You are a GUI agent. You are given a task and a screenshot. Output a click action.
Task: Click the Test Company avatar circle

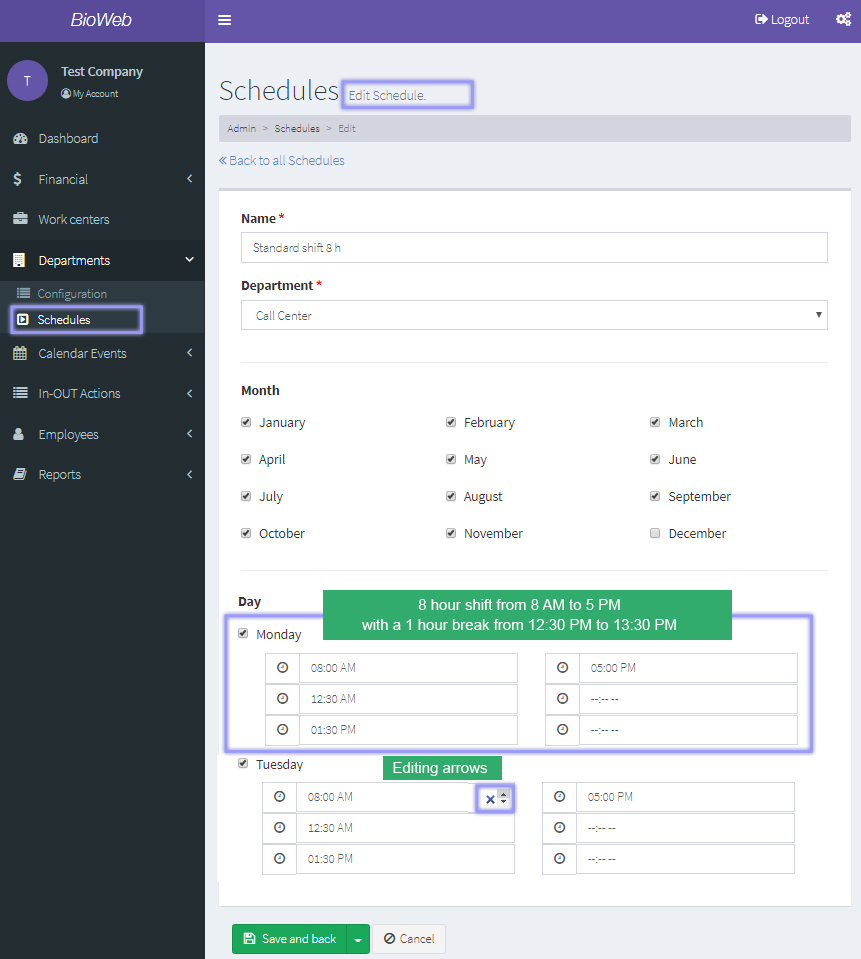28,81
